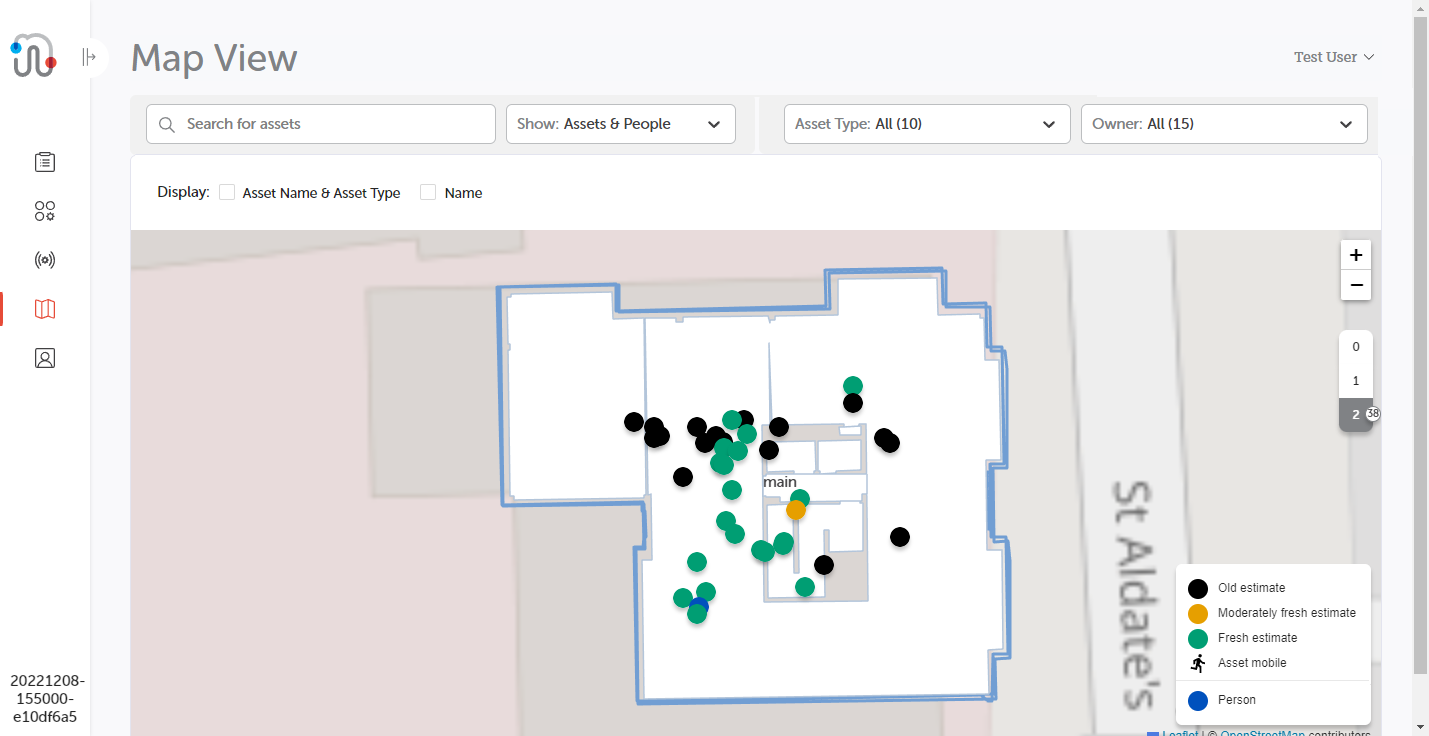
Task: Switch to floor 0 on the map
Action: pyautogui.click(x=1355, y=347)
